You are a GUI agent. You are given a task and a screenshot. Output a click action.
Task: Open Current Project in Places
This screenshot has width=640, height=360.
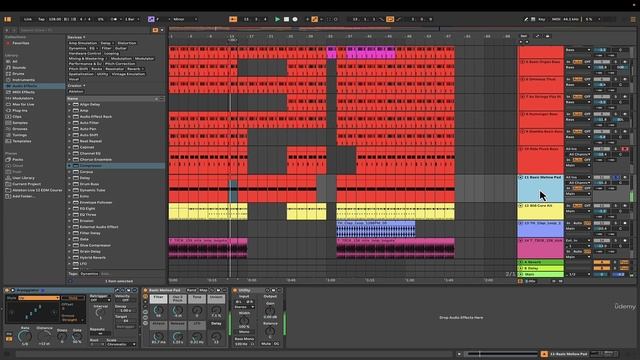pyautogui.click(x=26, y=184)
